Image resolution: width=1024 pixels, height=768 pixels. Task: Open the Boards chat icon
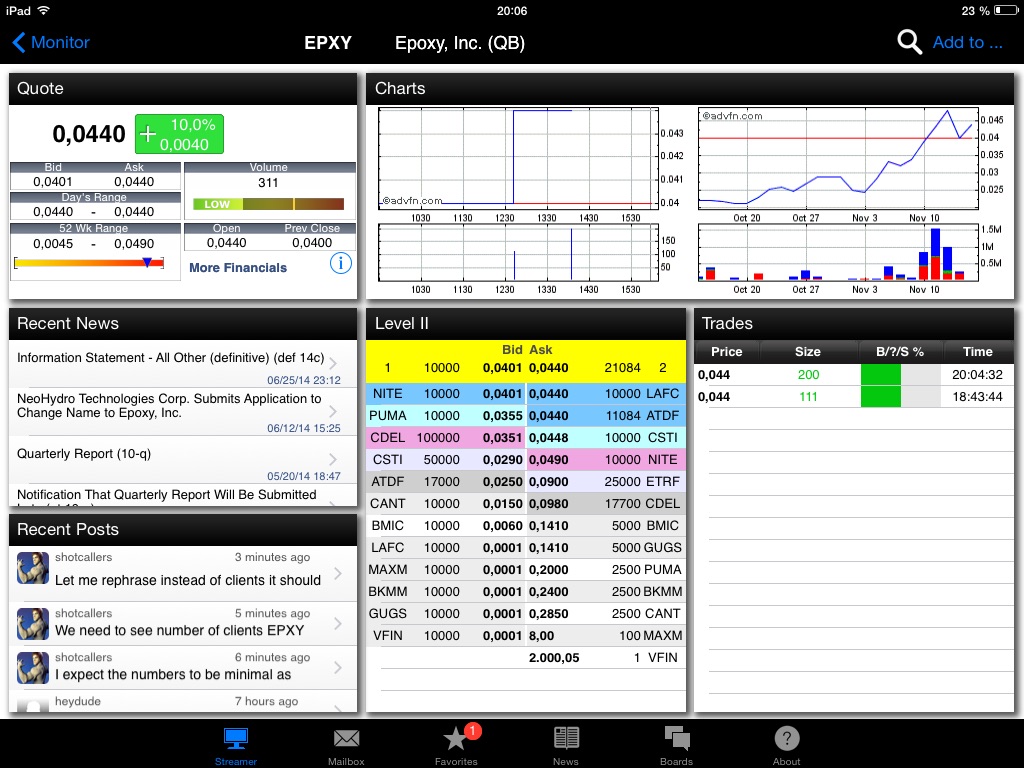pos(676,739)
